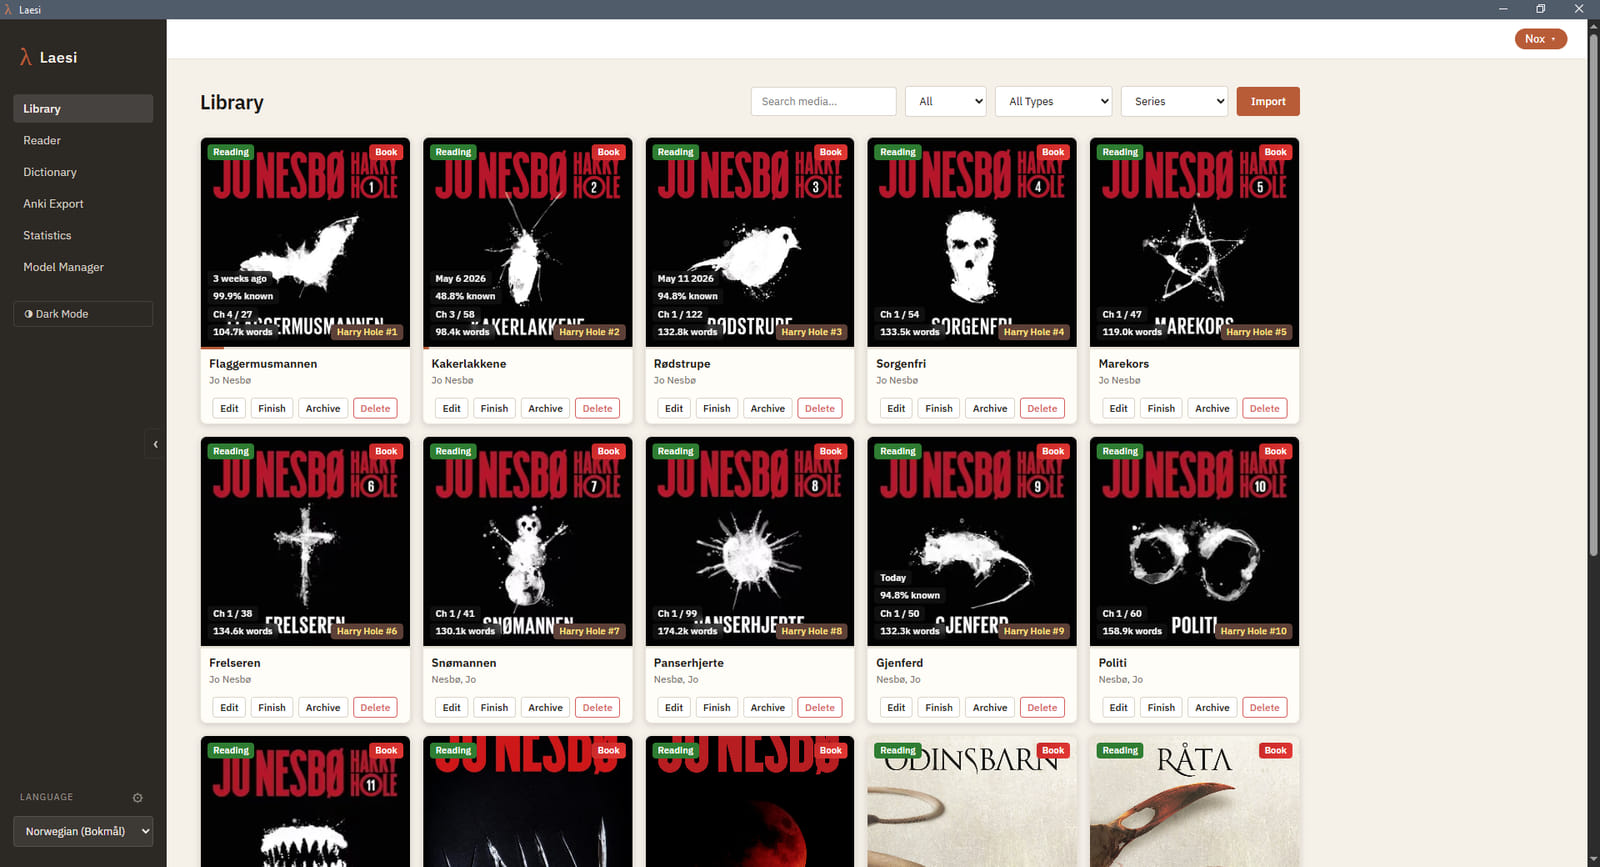This screenshot has height=867, width=1600.
Task: View the Statistics page
Action: 83,236
